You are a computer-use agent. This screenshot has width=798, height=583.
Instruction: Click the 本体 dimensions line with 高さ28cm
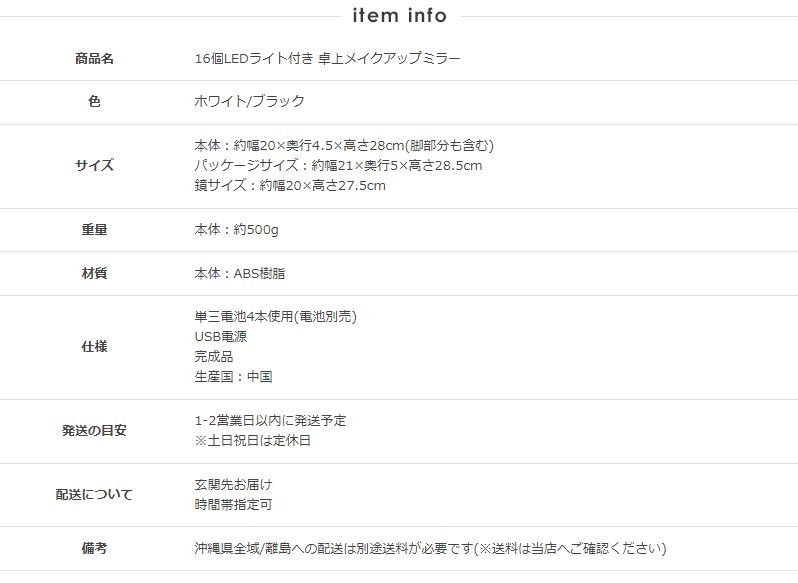[x=344, y=146]
